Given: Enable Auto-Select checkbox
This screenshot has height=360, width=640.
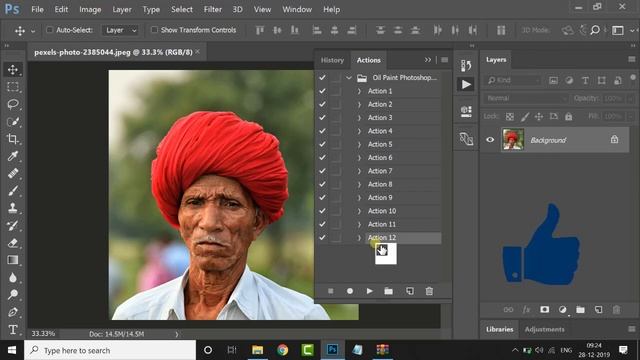Looking at the screenshot, I should pos(49,30).
